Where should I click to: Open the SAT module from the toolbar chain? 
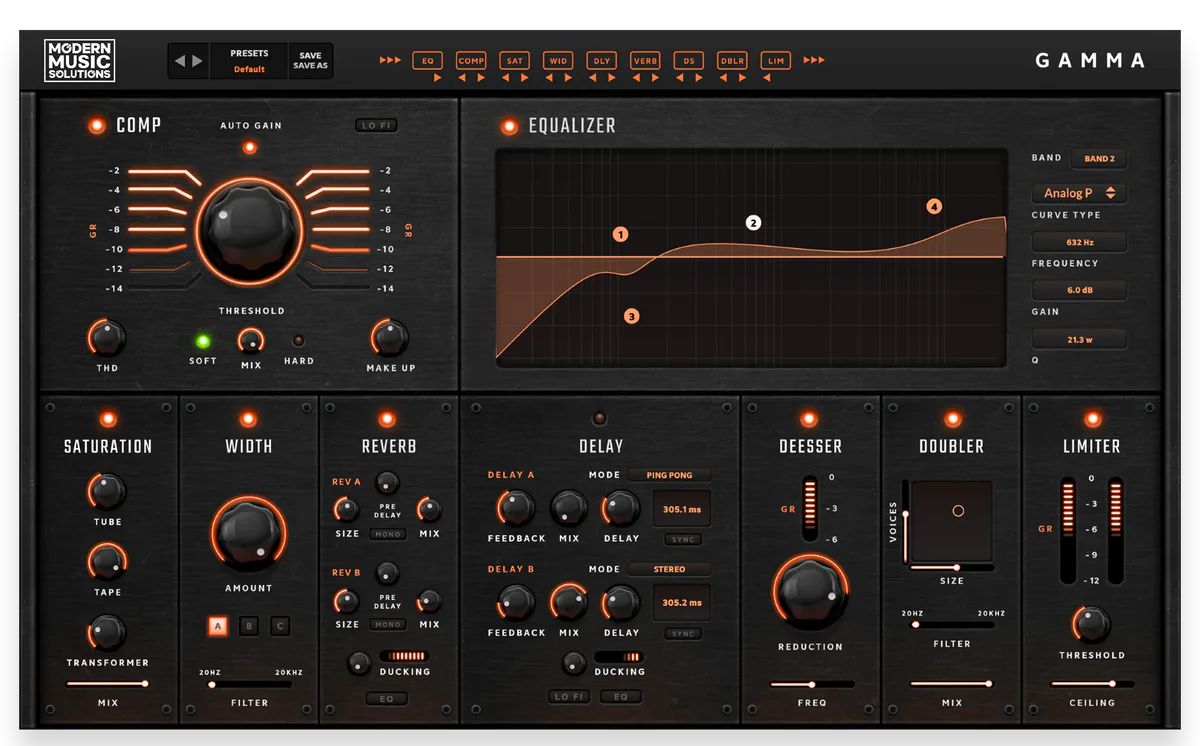point(514,60)
